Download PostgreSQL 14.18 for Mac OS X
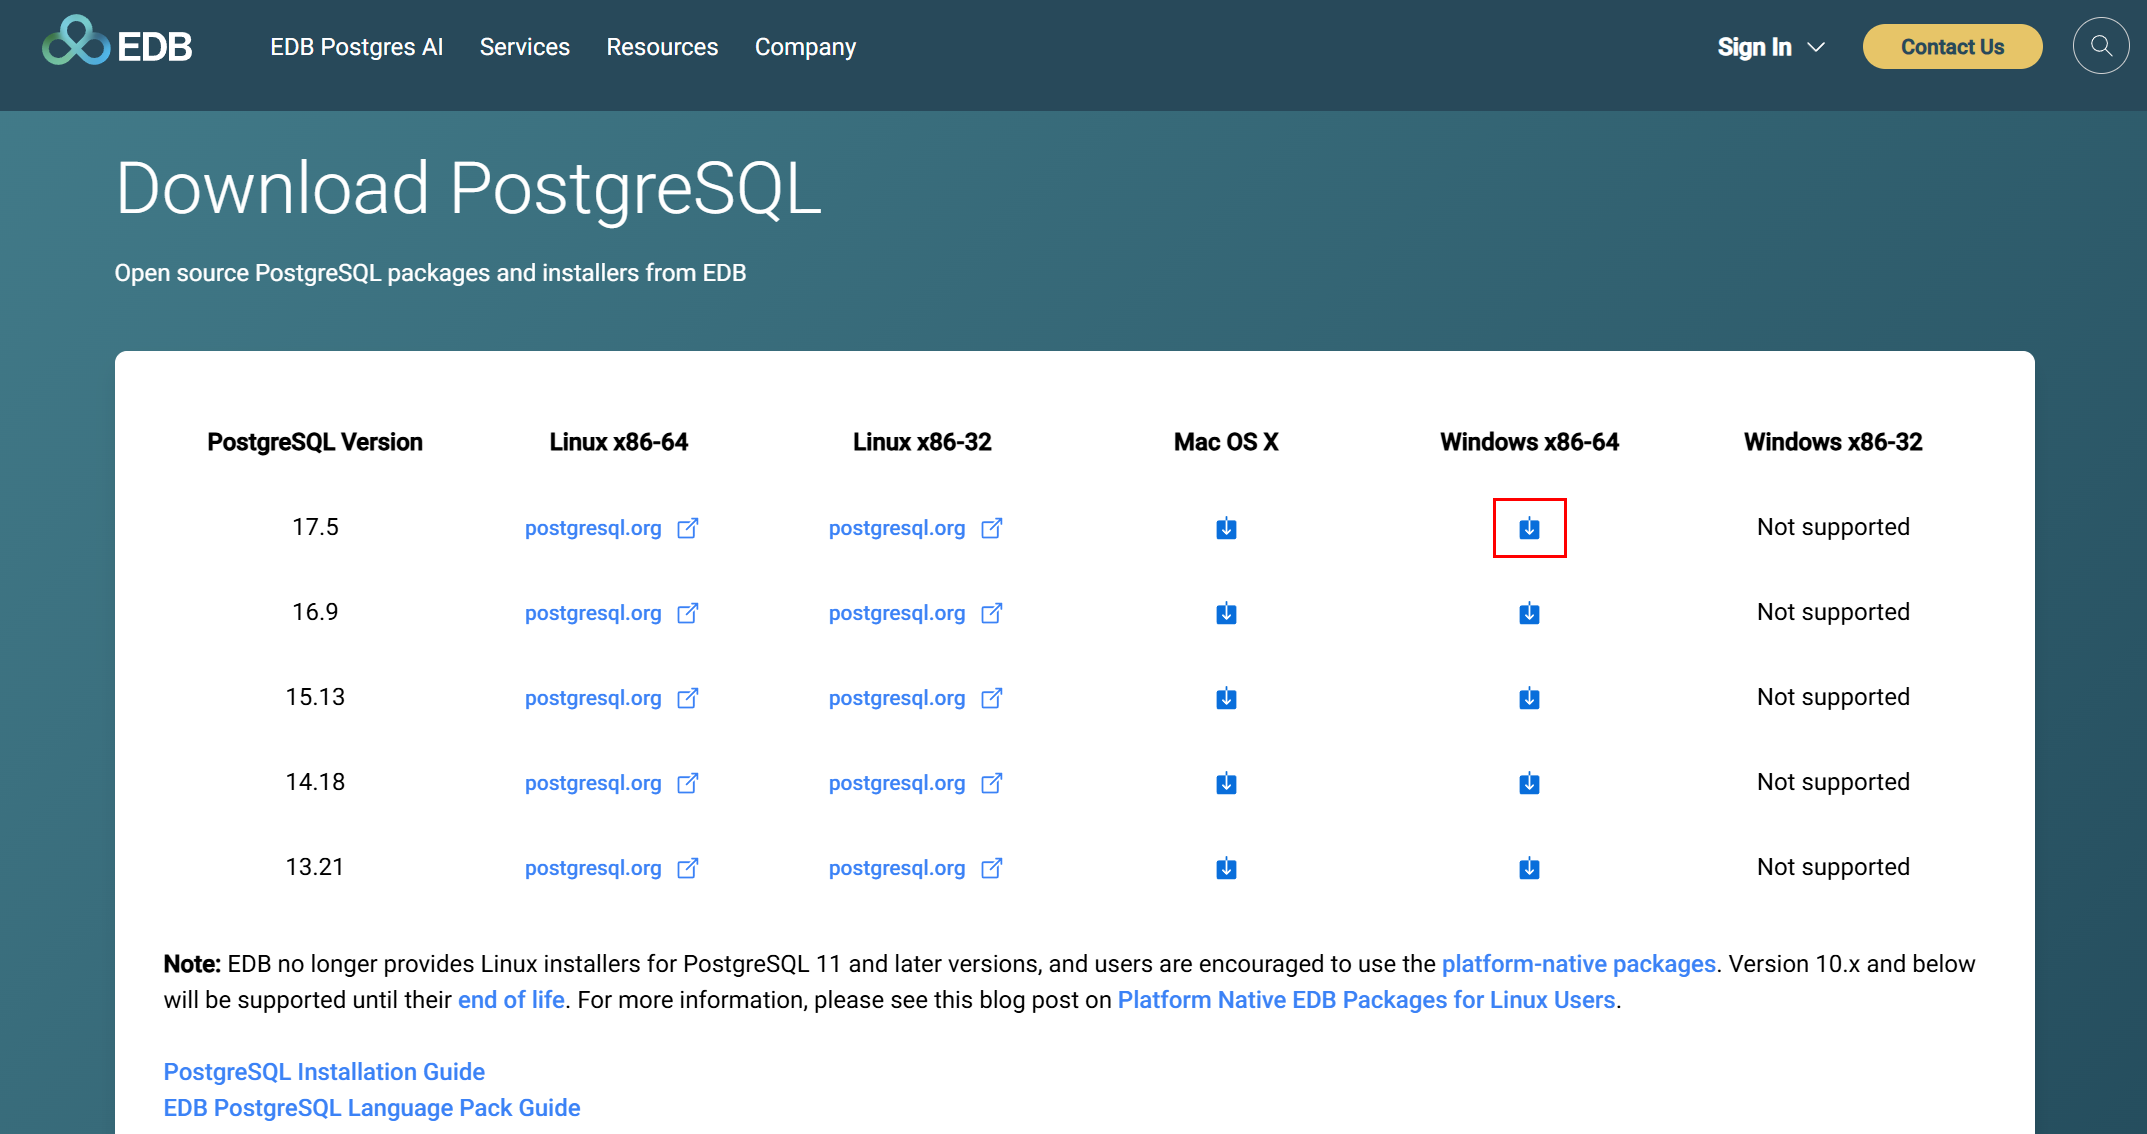Screen dimensions: 2147x1134 coord(1226,783)
